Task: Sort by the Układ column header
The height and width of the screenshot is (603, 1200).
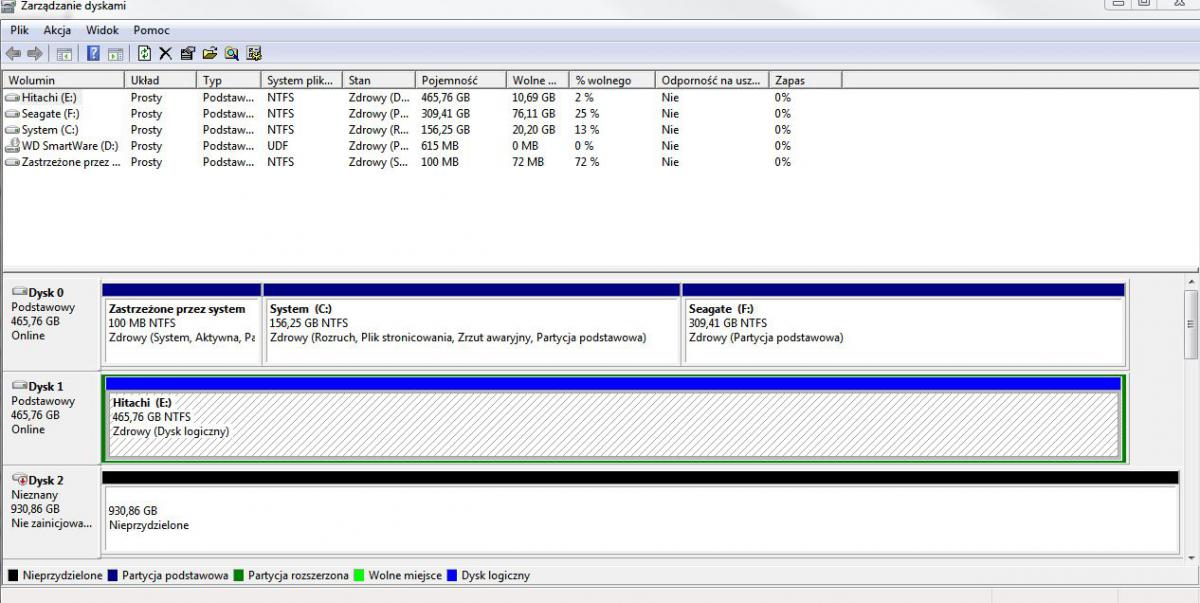Action: pos(161,80)
